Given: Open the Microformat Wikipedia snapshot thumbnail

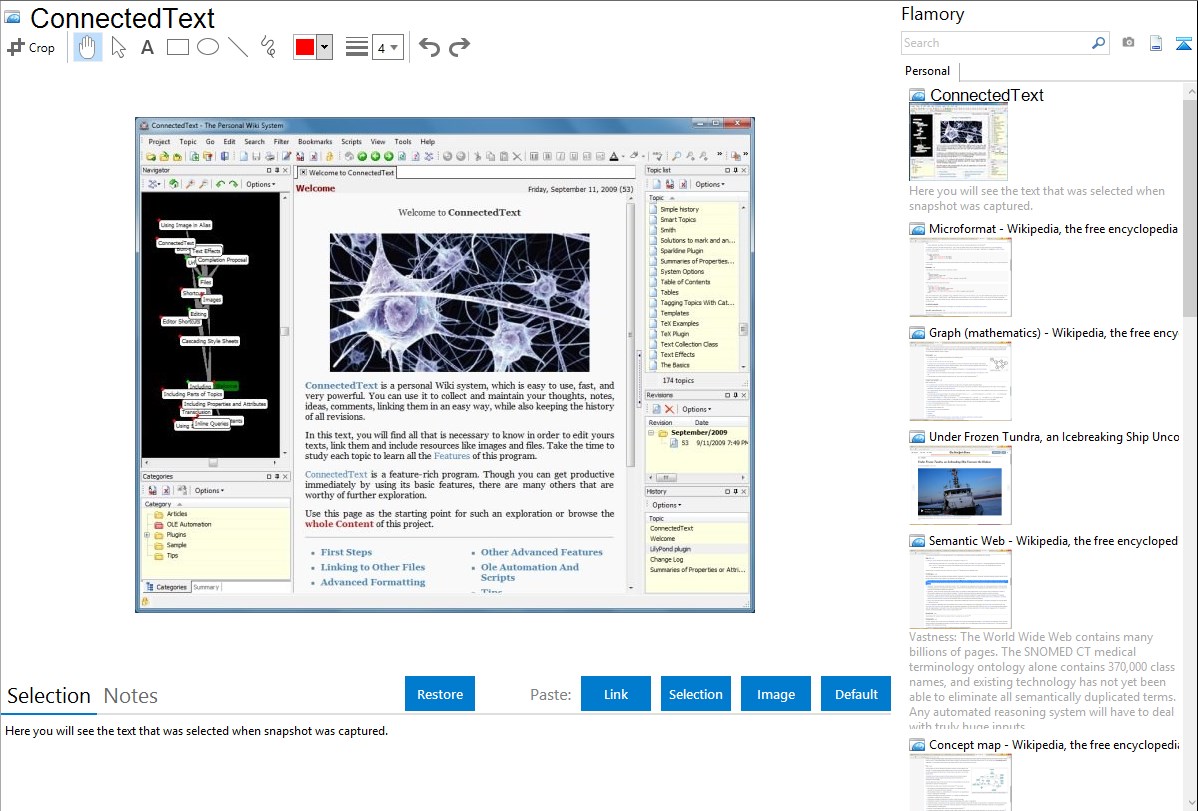Looking at the screenshot, I should (960, 277).
